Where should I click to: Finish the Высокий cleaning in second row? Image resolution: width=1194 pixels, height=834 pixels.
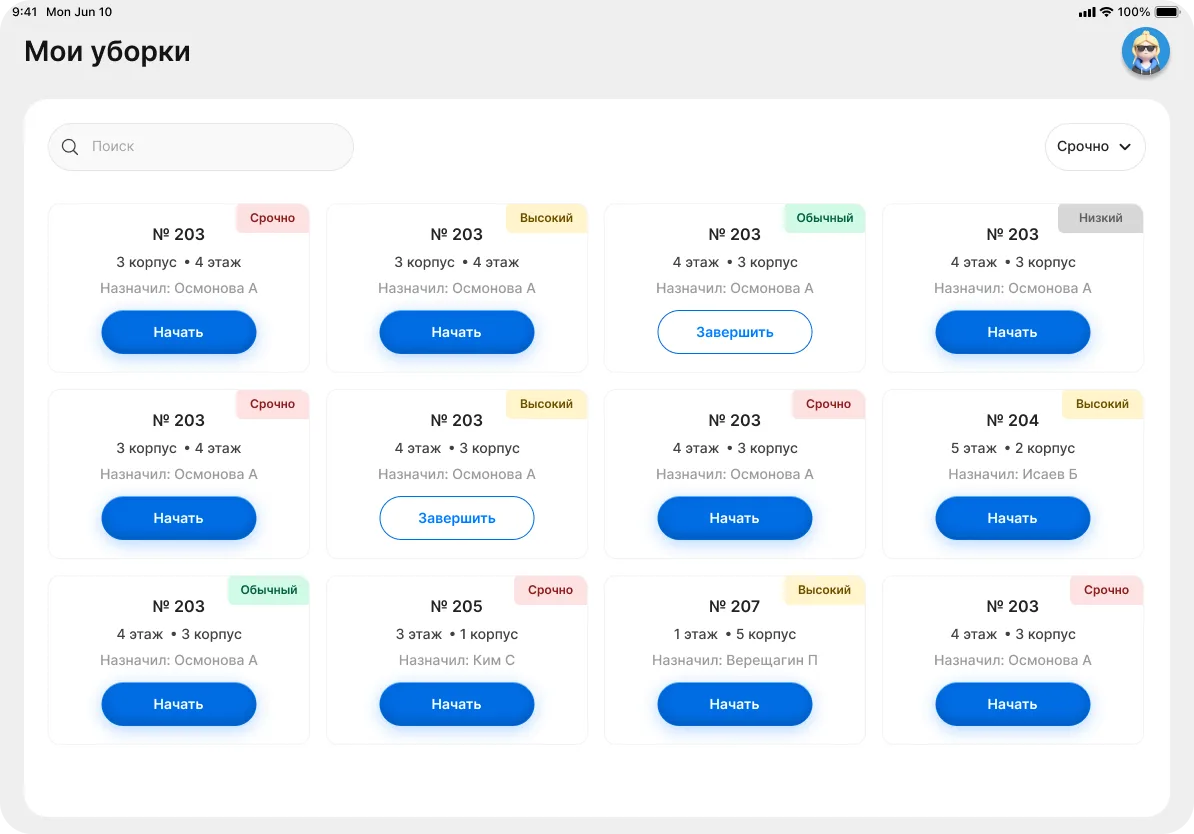[x=456, y=518]
